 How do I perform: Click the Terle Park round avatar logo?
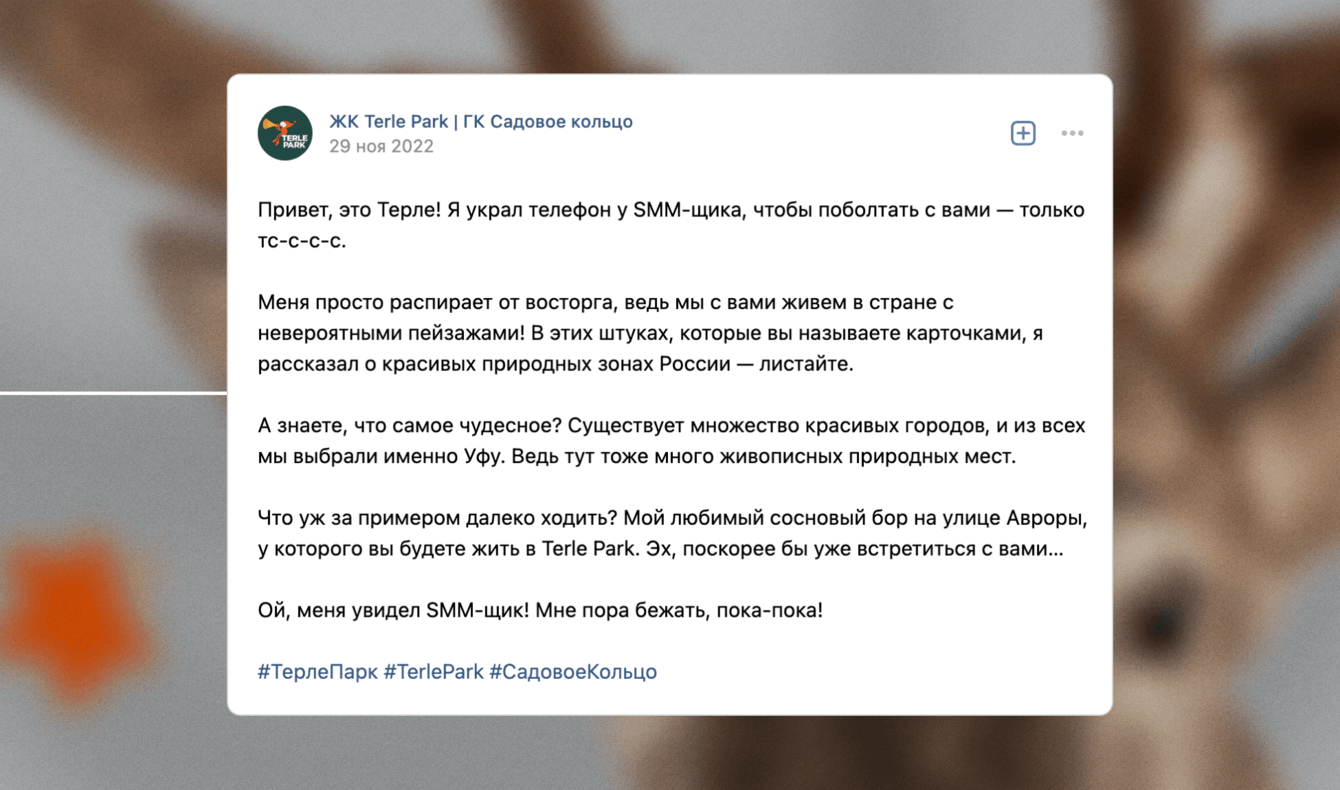point(285,133)
